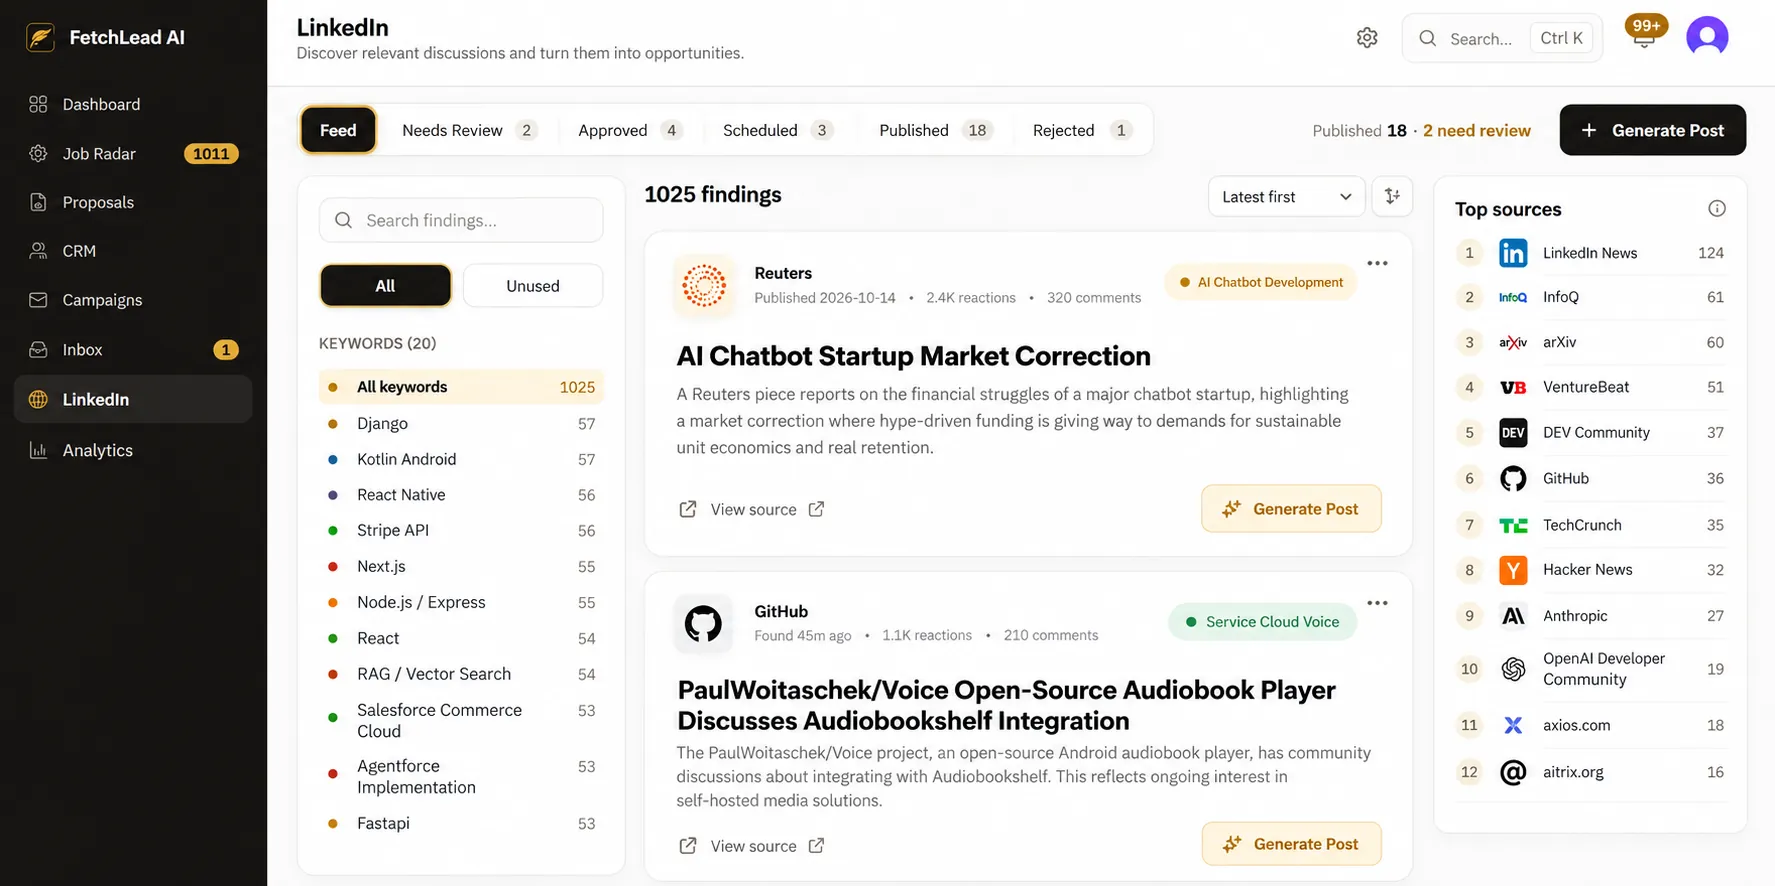Click the Reuters source logo
1775x886 pixels.
pos(704,286)
